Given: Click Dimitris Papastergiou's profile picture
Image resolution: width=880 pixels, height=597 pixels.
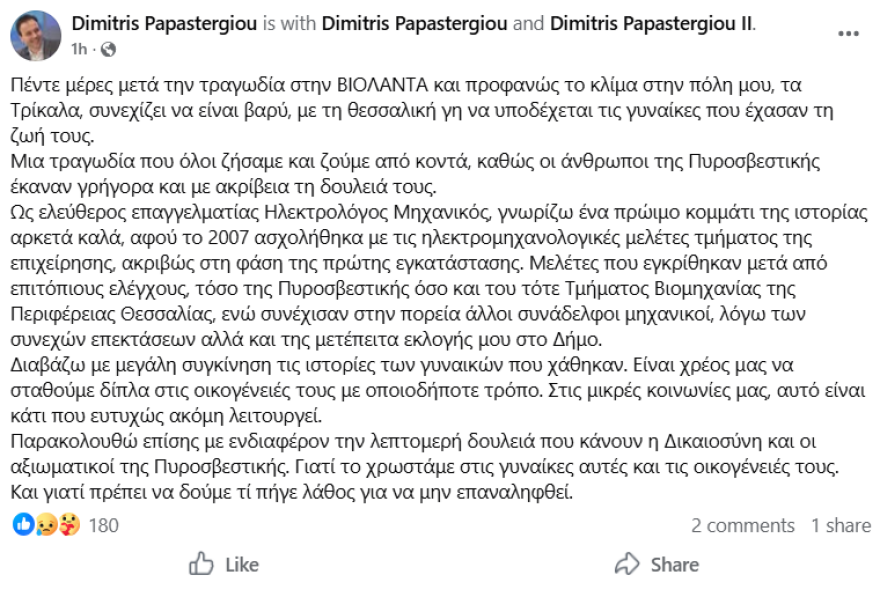Looking at the screenshot, I should (37, 32).
